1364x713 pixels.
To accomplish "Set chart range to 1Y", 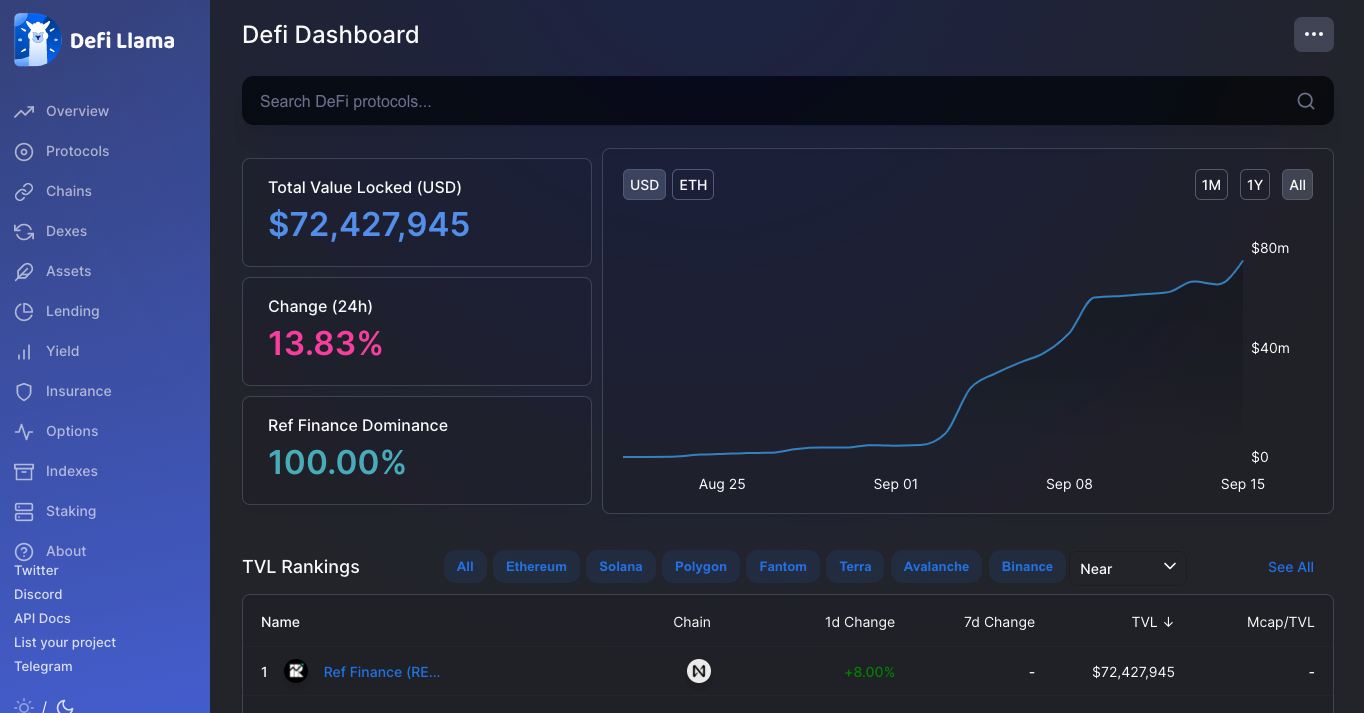I will 1255,185.
